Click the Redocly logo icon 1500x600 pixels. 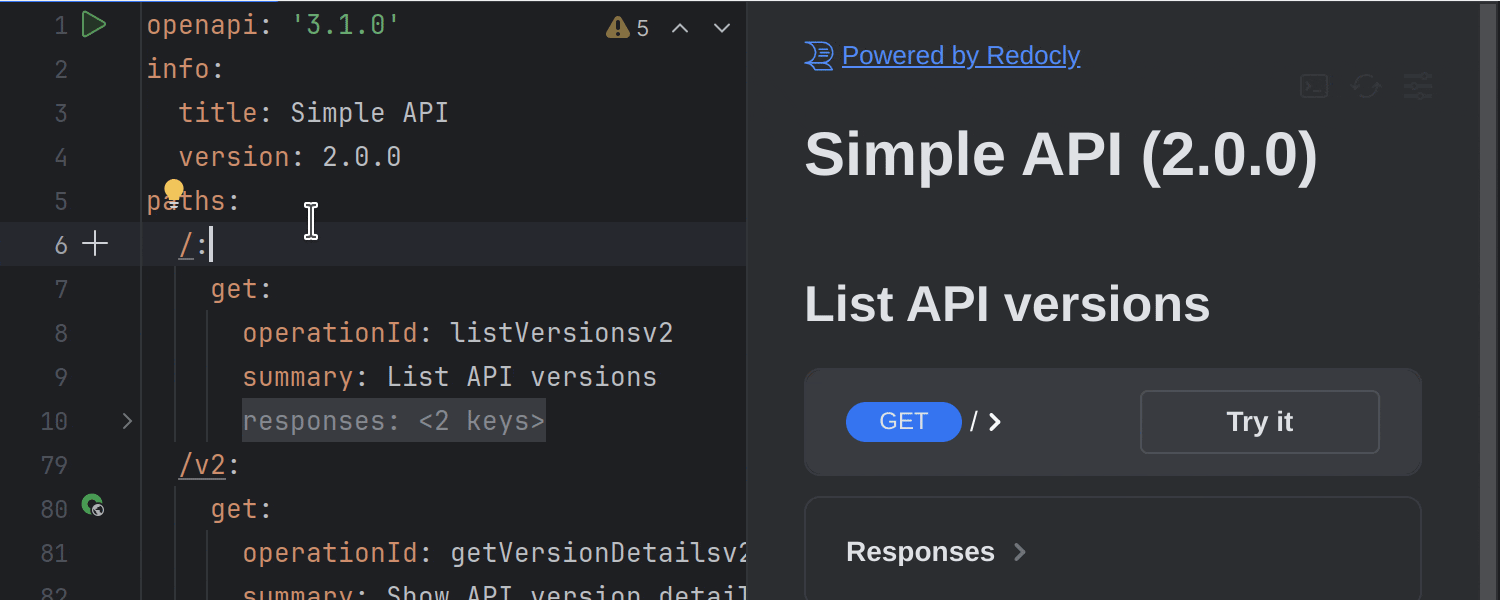pos(818,56)
